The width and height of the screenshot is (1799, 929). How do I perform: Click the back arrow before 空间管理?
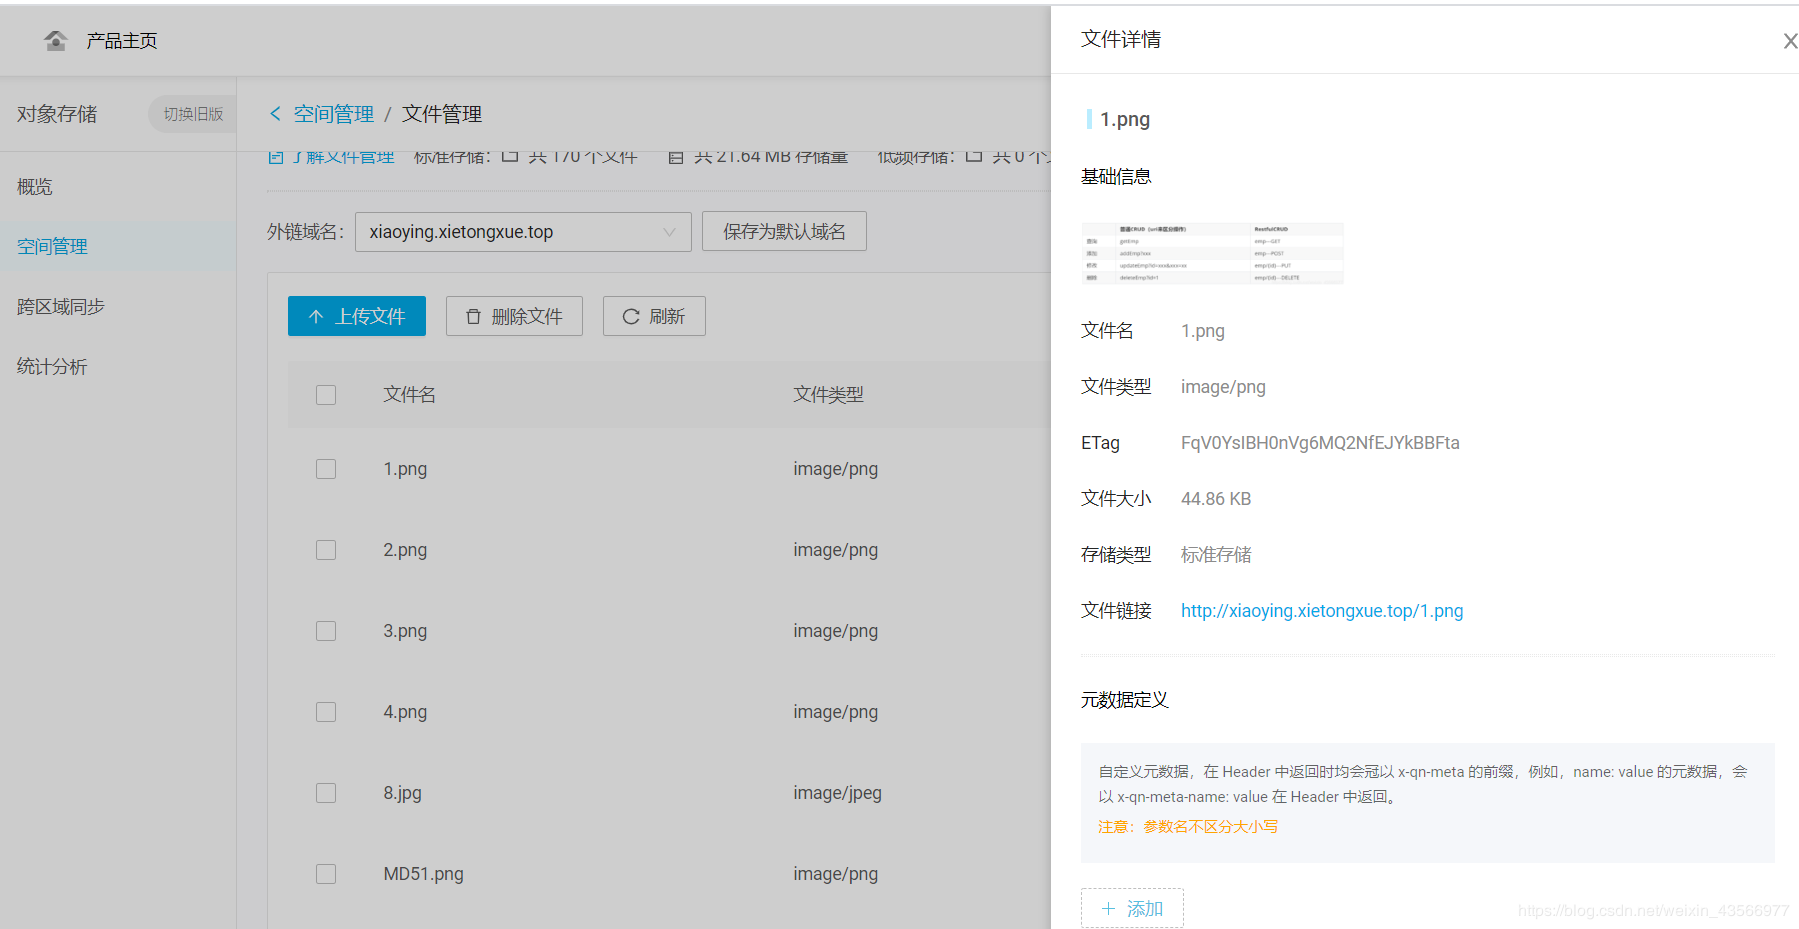[275, 114]
